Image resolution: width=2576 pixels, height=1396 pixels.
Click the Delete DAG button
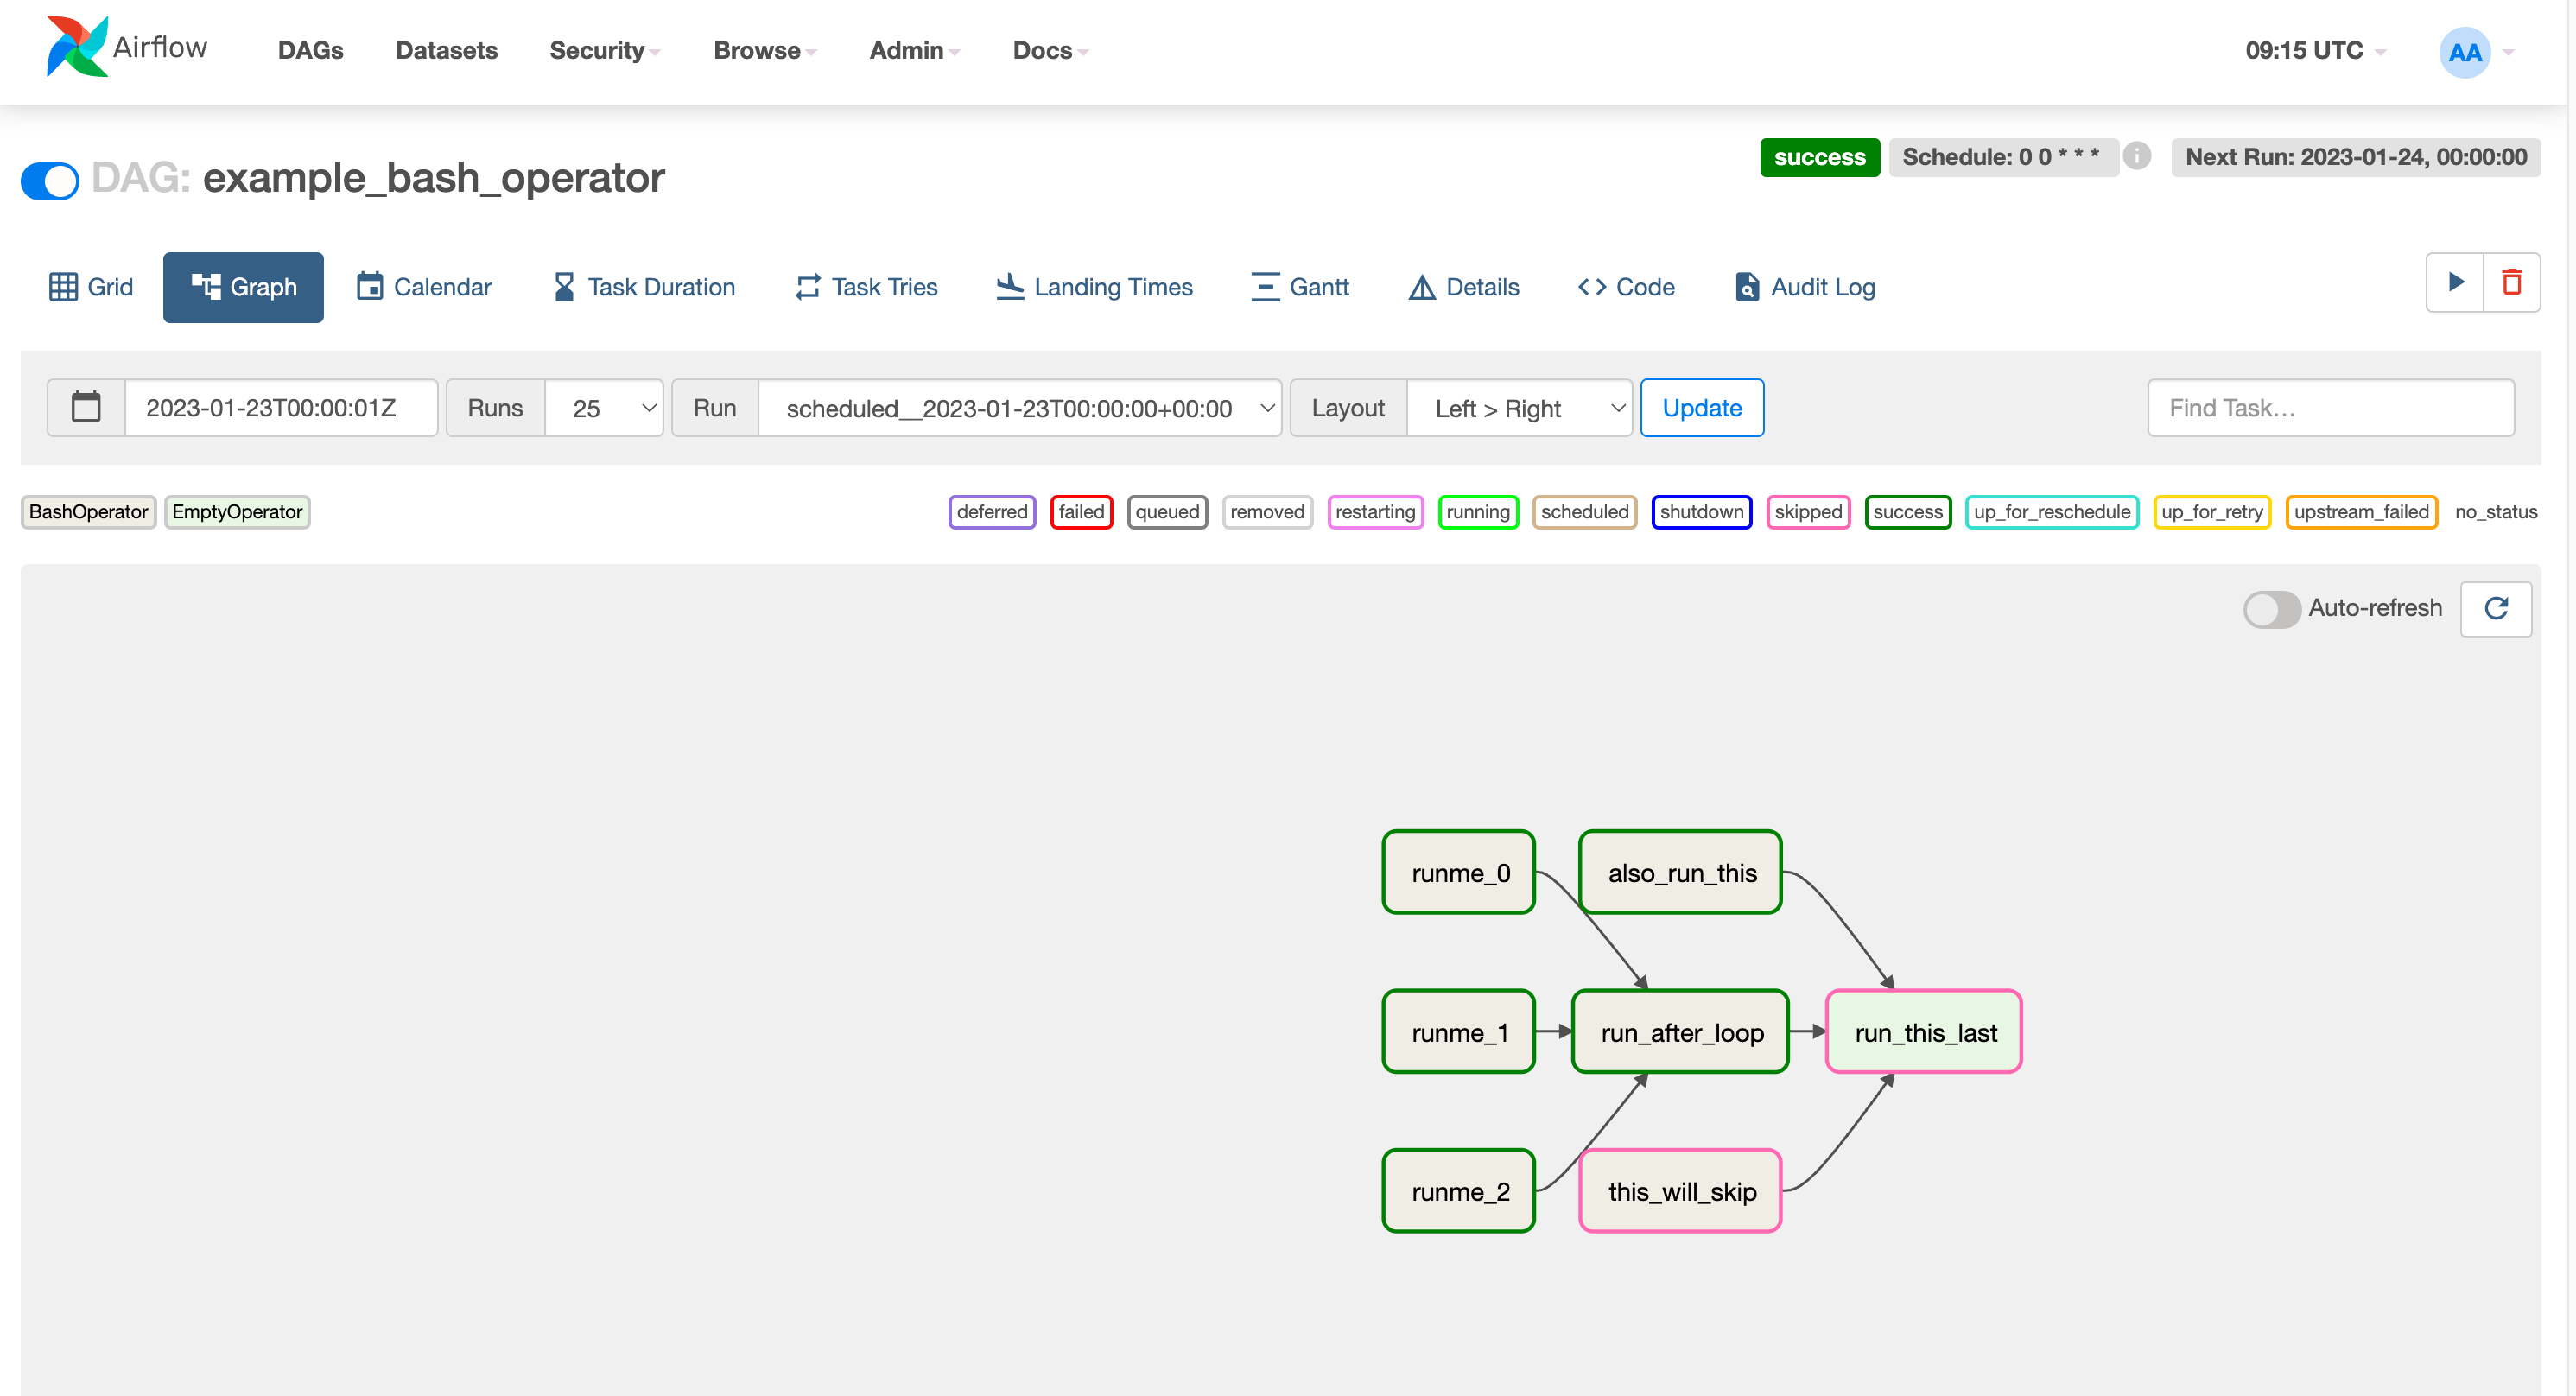click(x=2512, y=282)
